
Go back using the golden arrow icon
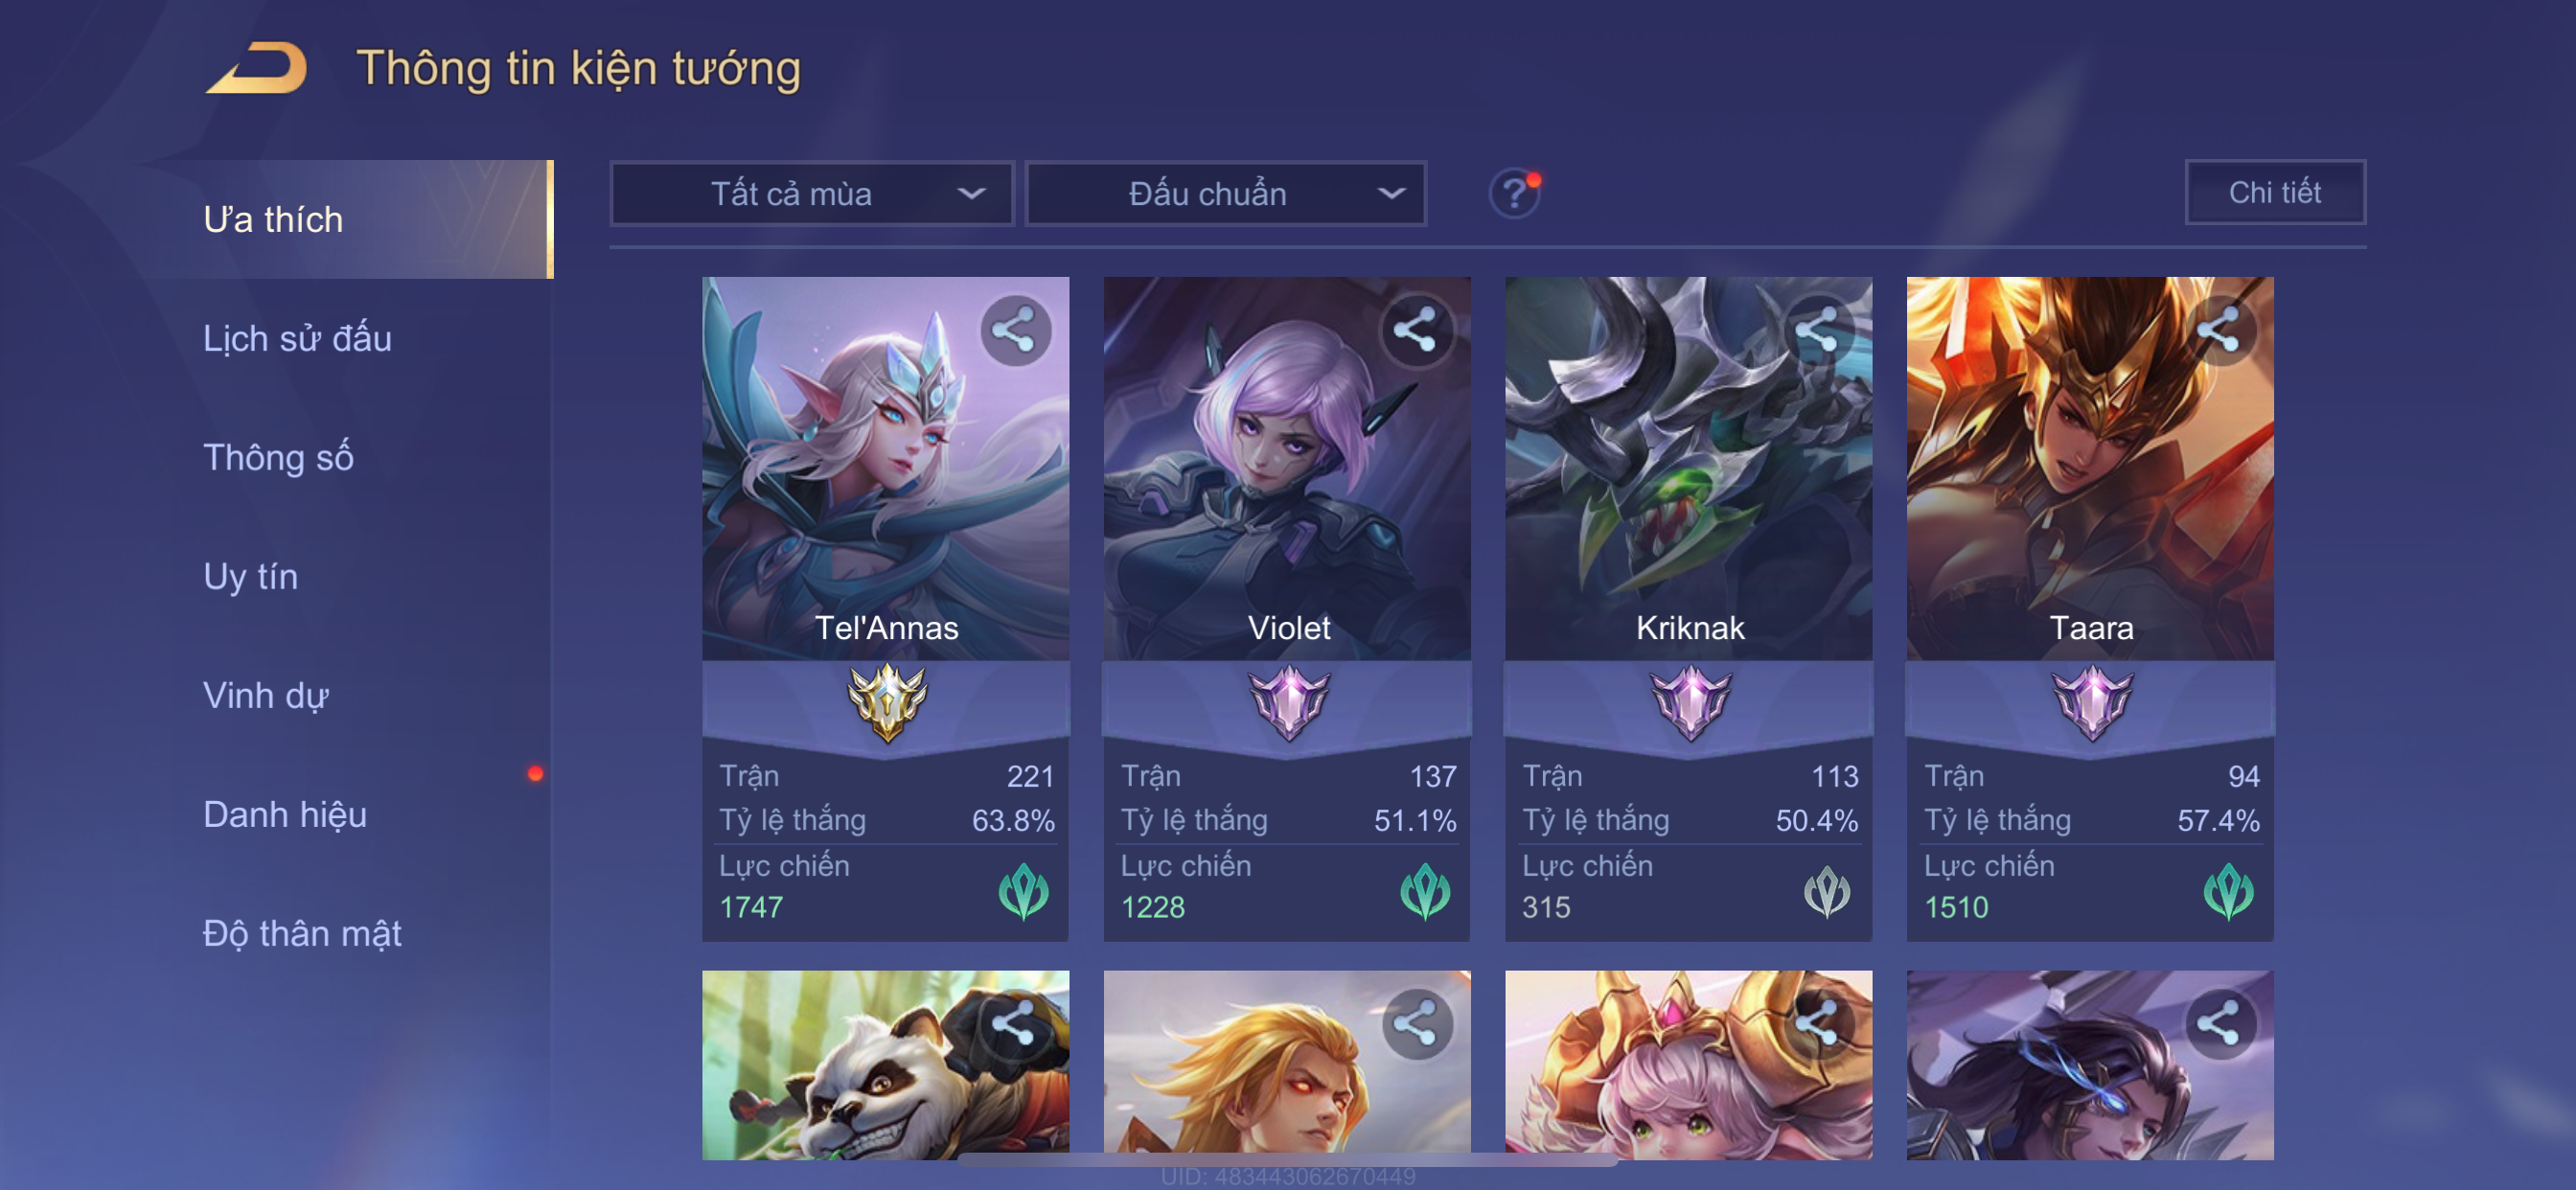[x=257, y=68]
